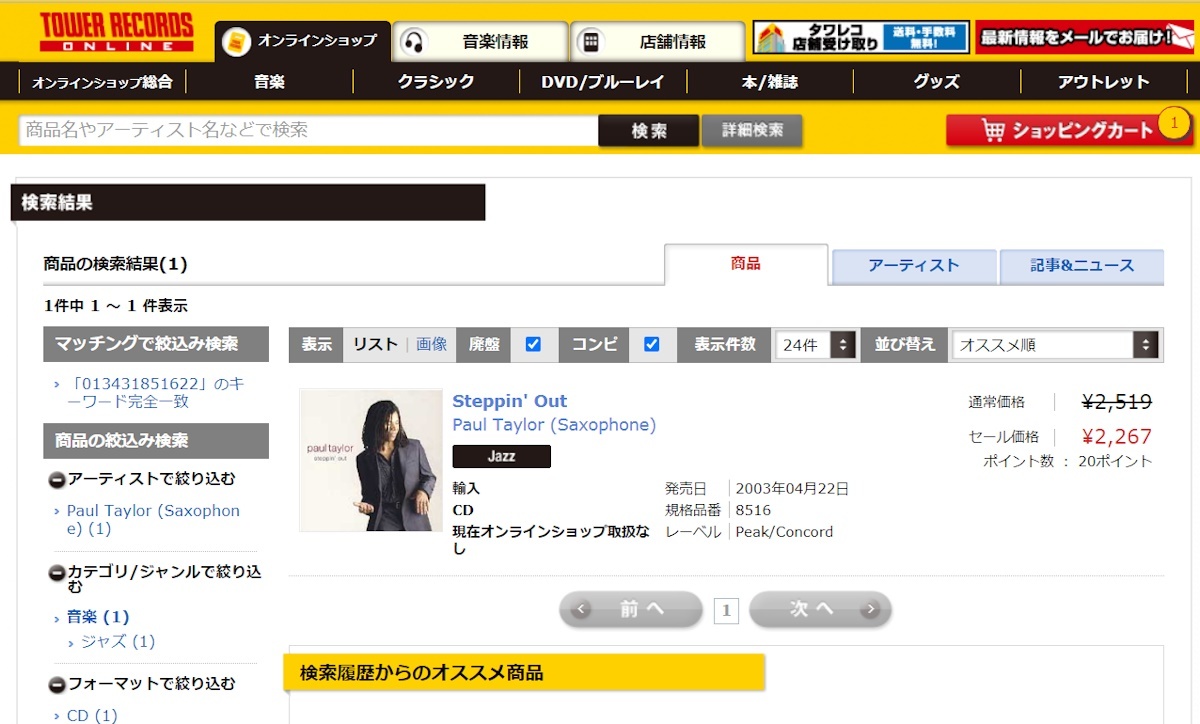Filter by Paul Taylor (Saxophone) (1) in sidebar

tap(153, 519)
